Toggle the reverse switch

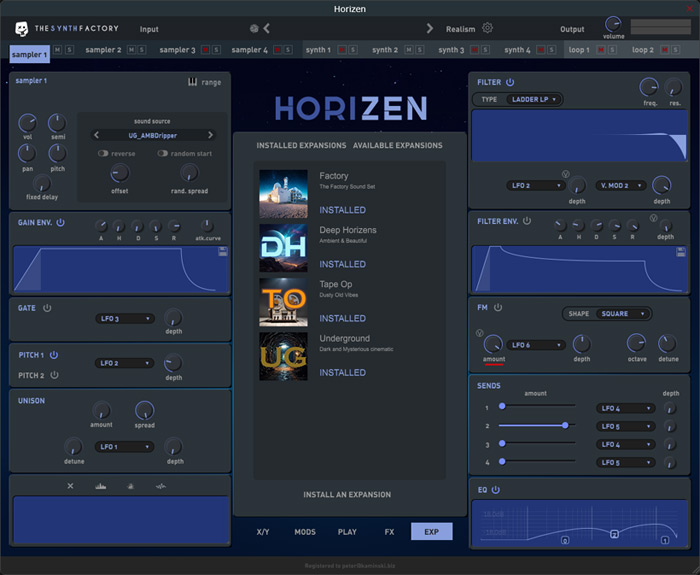103,153
